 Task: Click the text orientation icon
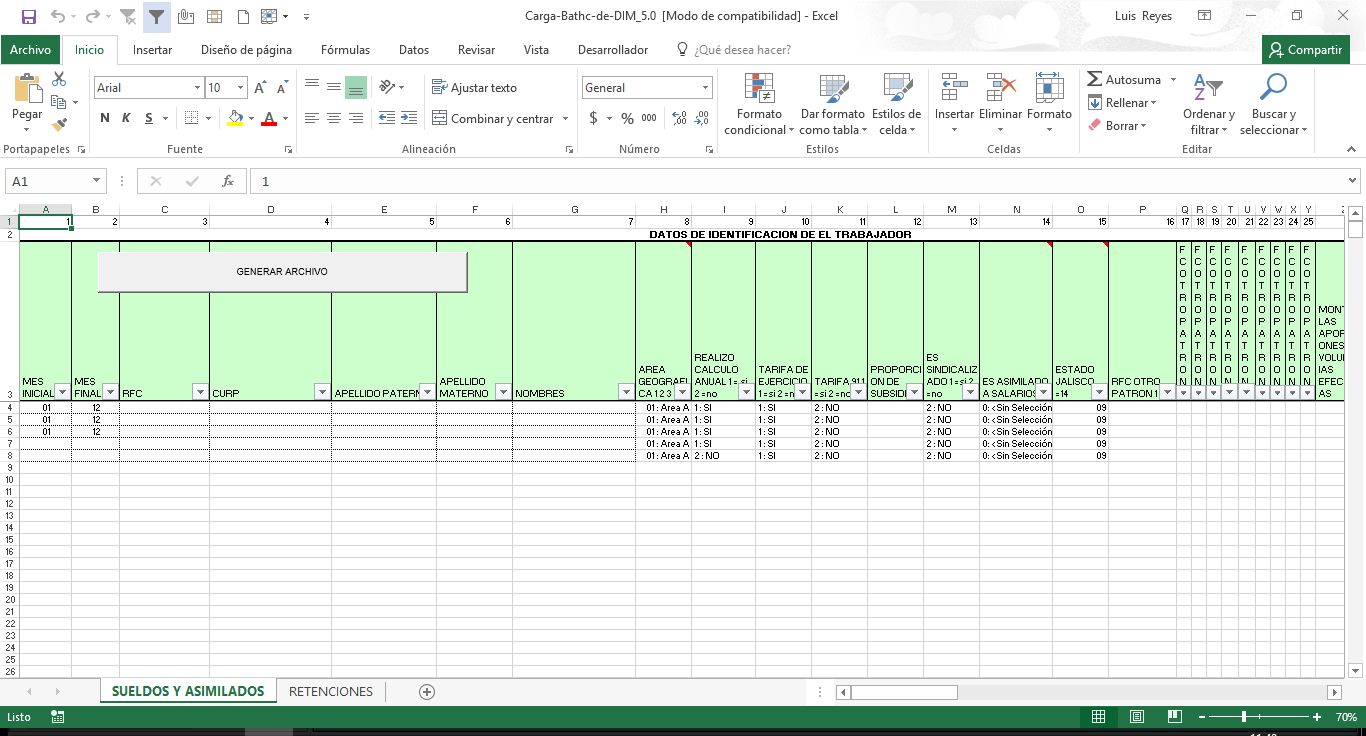tap(385, 87)
